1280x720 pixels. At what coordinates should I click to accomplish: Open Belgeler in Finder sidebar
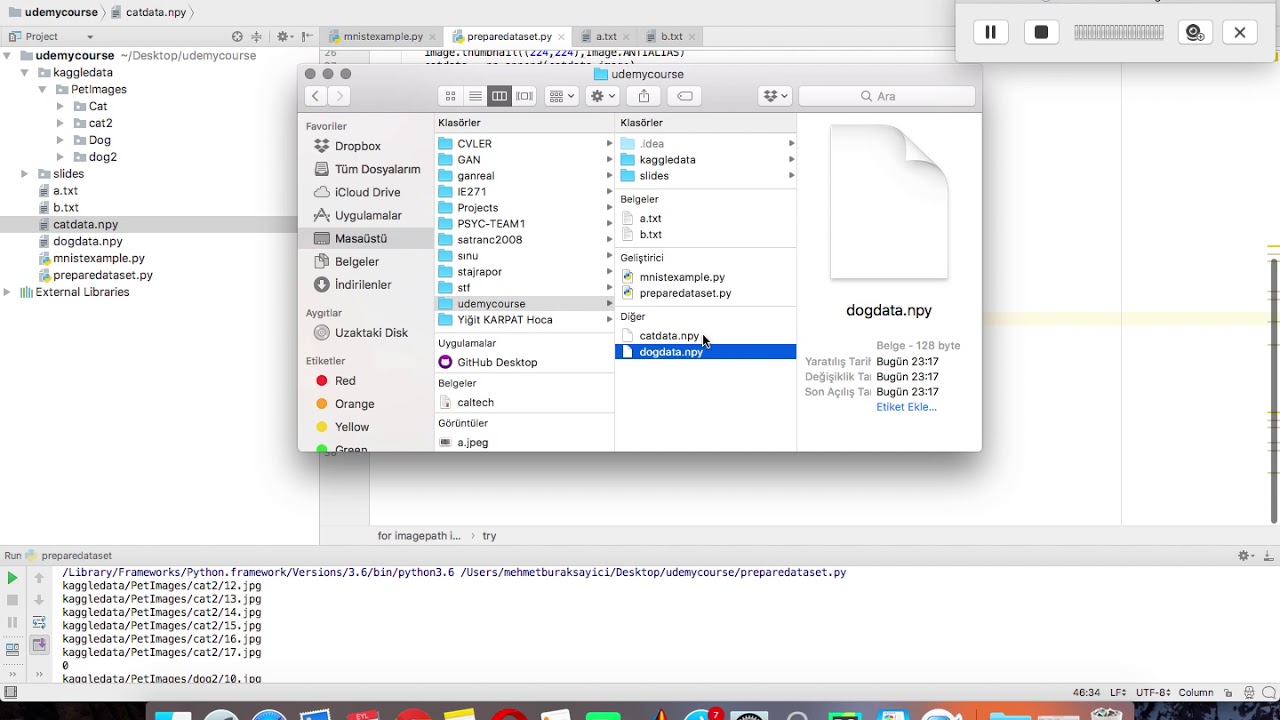pyautogui.click(x=356, y=261)
